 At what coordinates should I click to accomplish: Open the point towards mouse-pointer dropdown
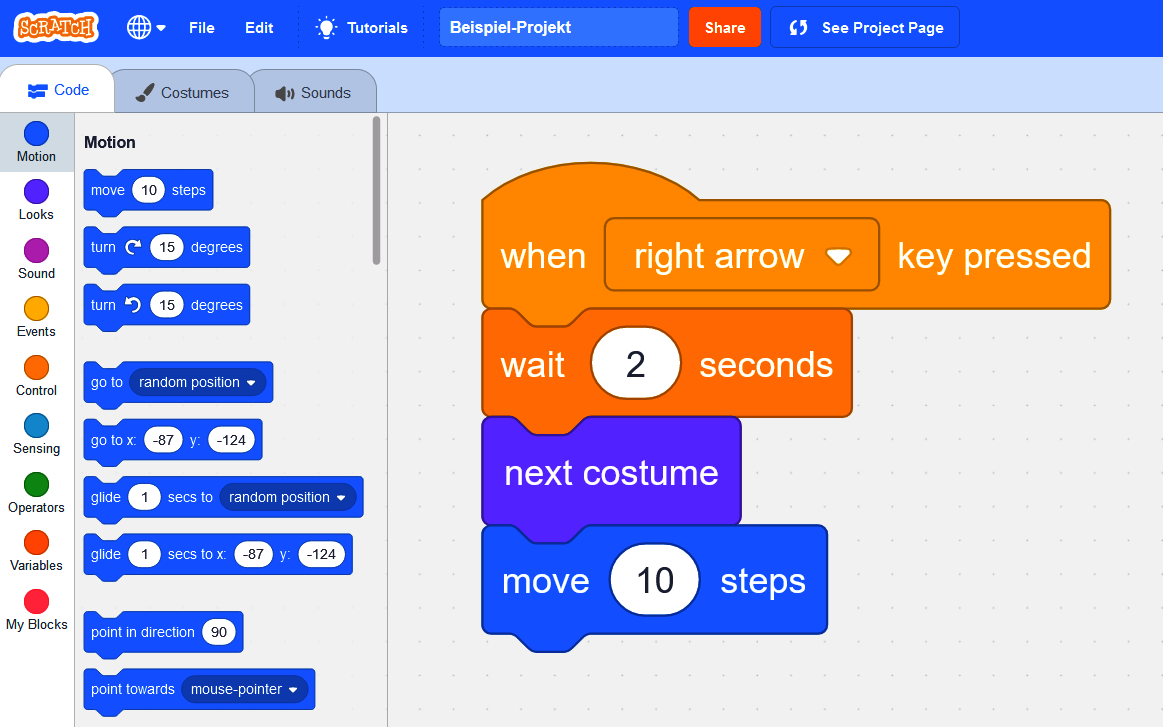tap(292, 689)
